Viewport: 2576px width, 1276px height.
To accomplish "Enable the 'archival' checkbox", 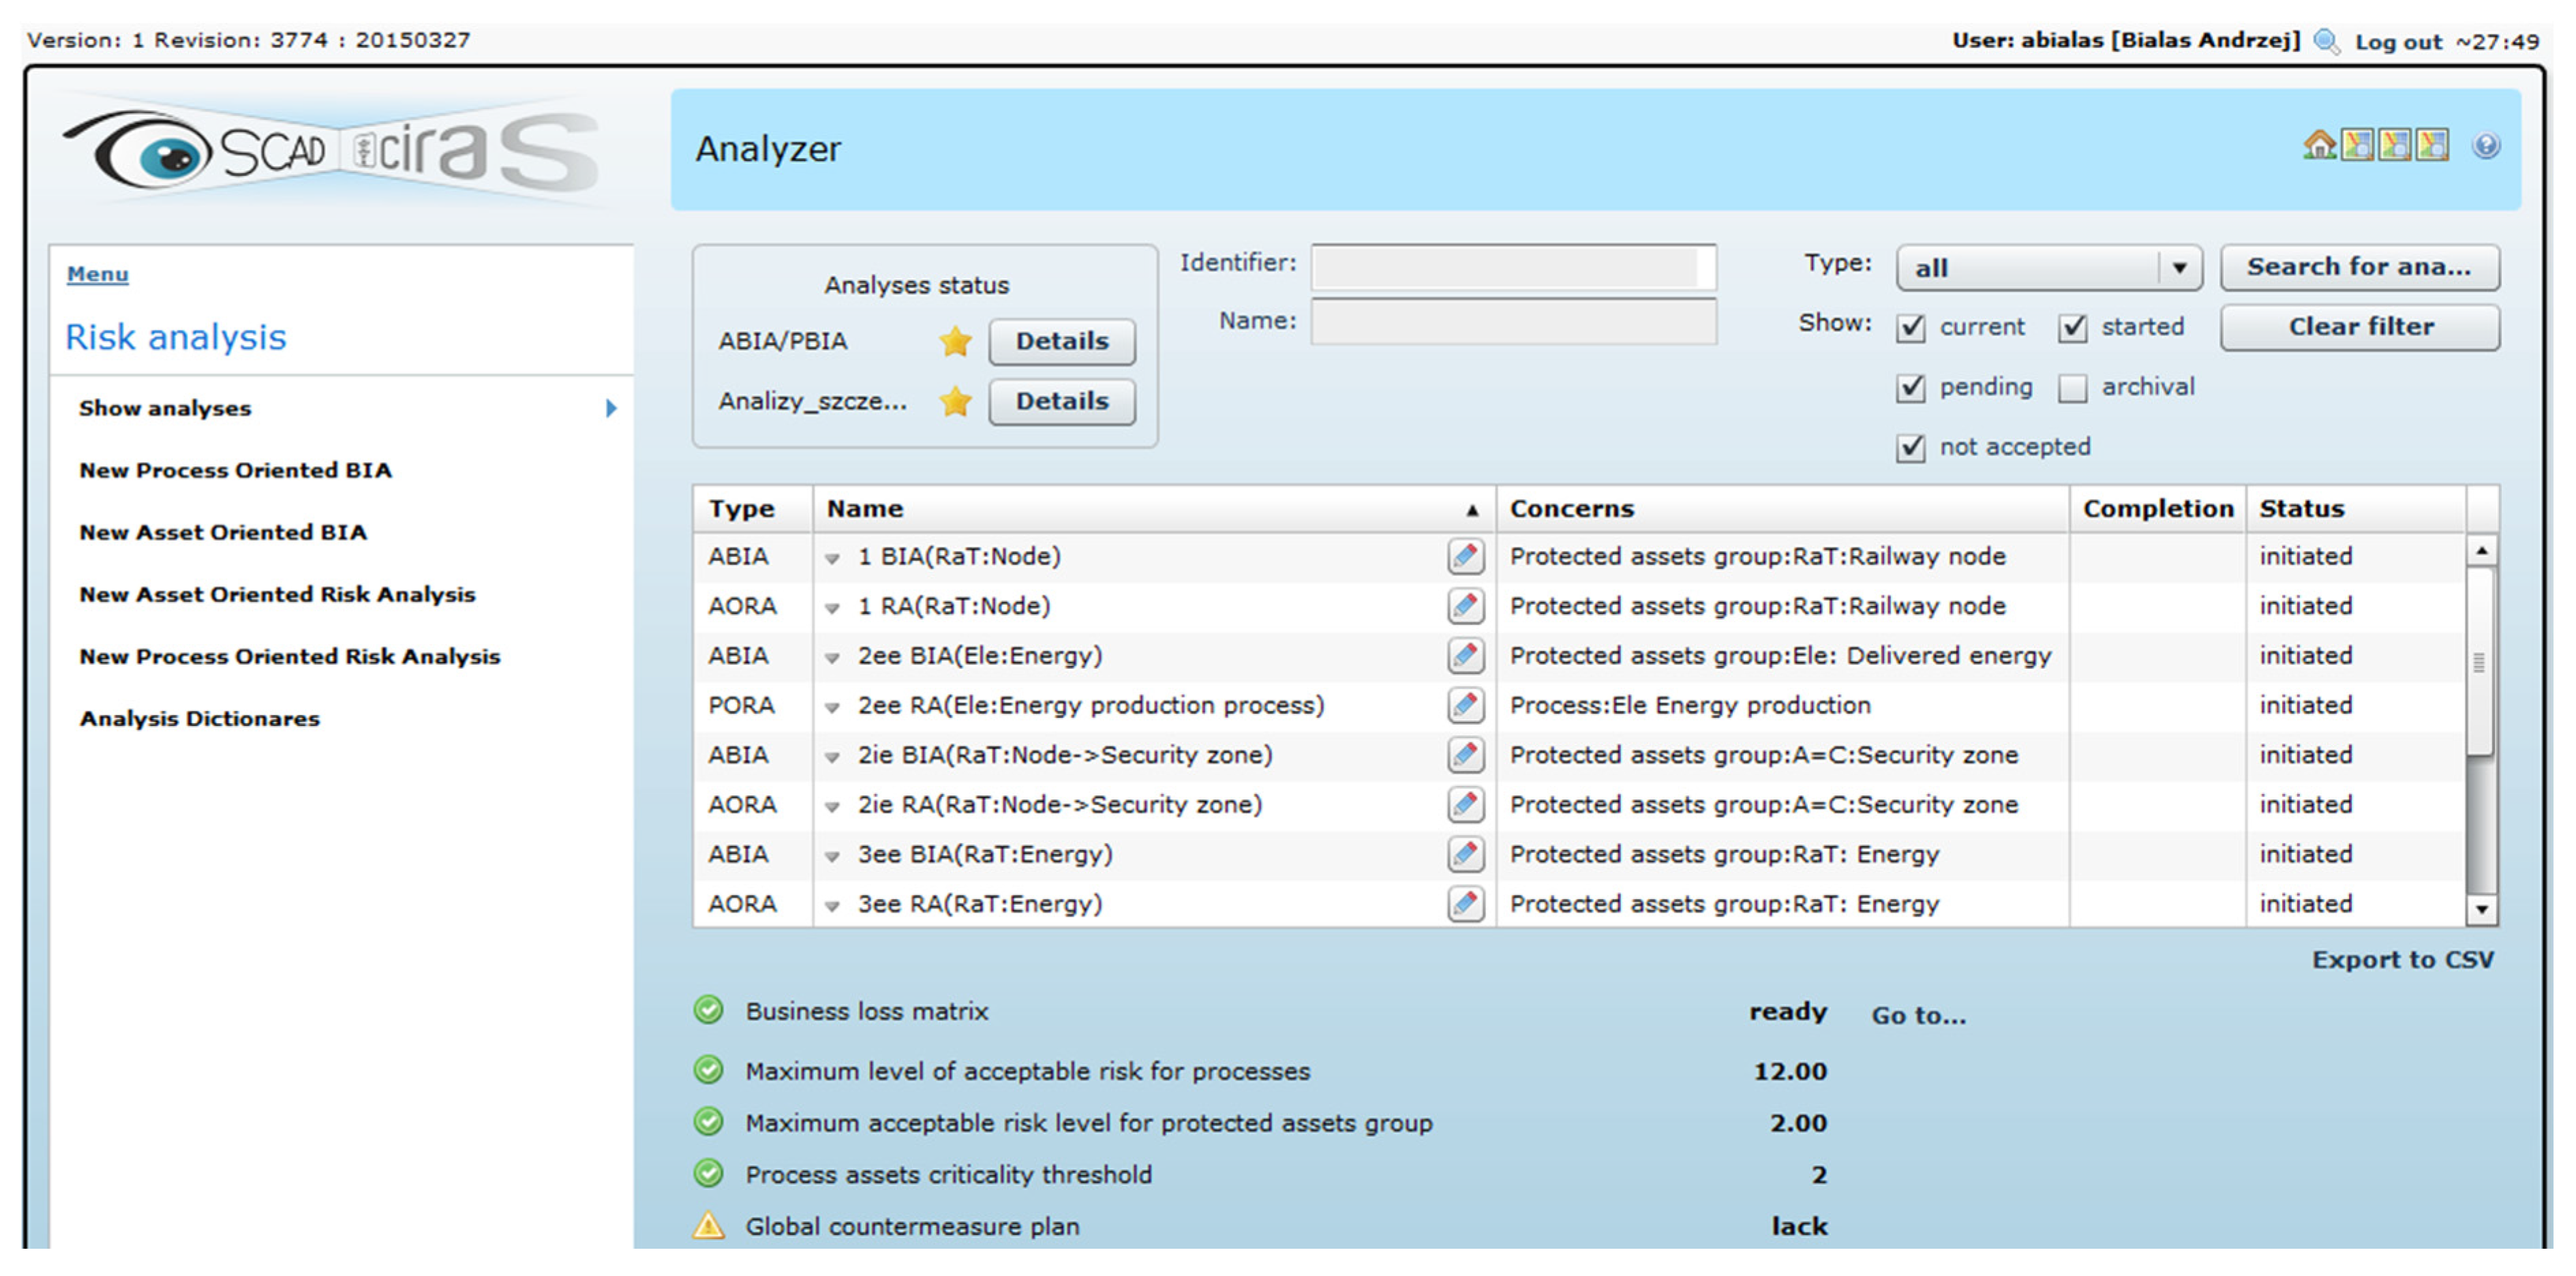I will coord(2073,388).
